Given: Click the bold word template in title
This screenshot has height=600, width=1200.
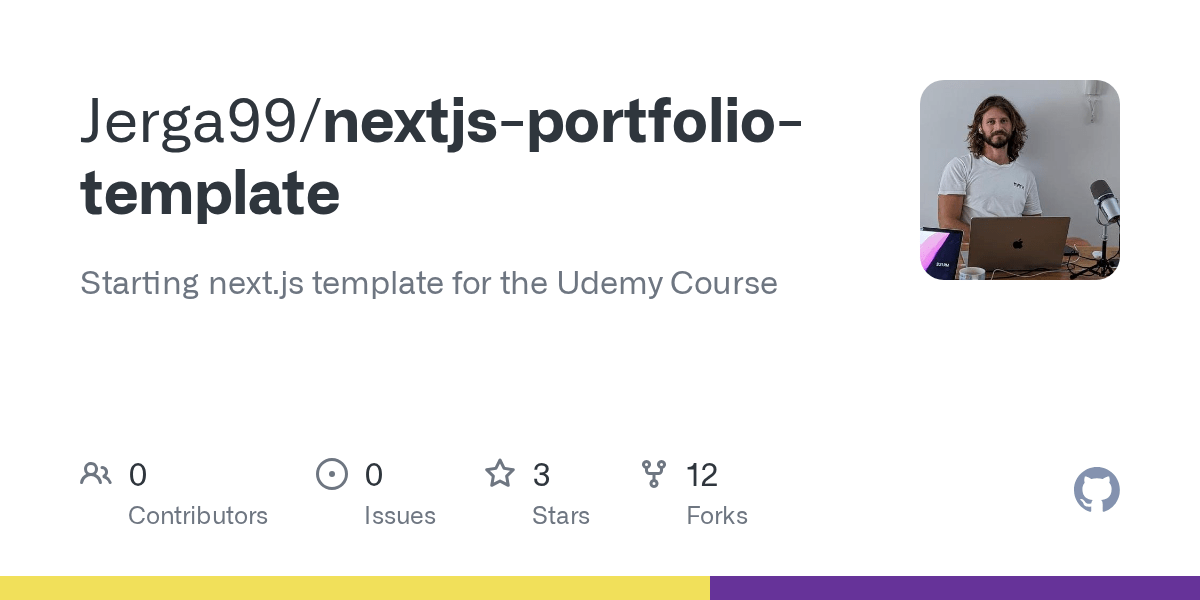Looking at the screenshot, I should (210, 194).
